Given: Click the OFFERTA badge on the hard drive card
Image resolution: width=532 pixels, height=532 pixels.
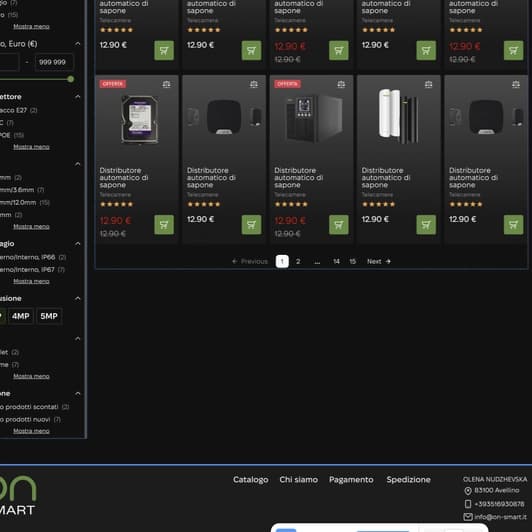Looking at the screenshot, I should click(113, 84).
